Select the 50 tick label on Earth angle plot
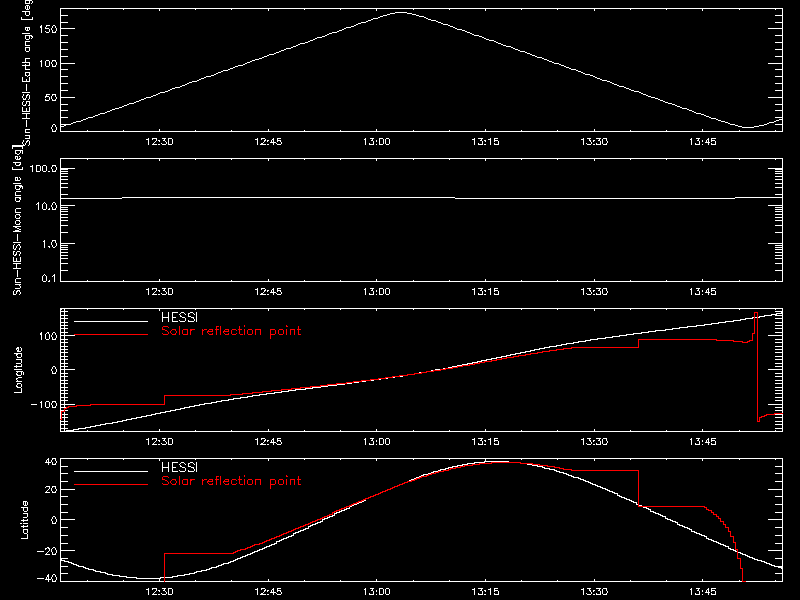This screenshot has height=600, width=800. 51,97
